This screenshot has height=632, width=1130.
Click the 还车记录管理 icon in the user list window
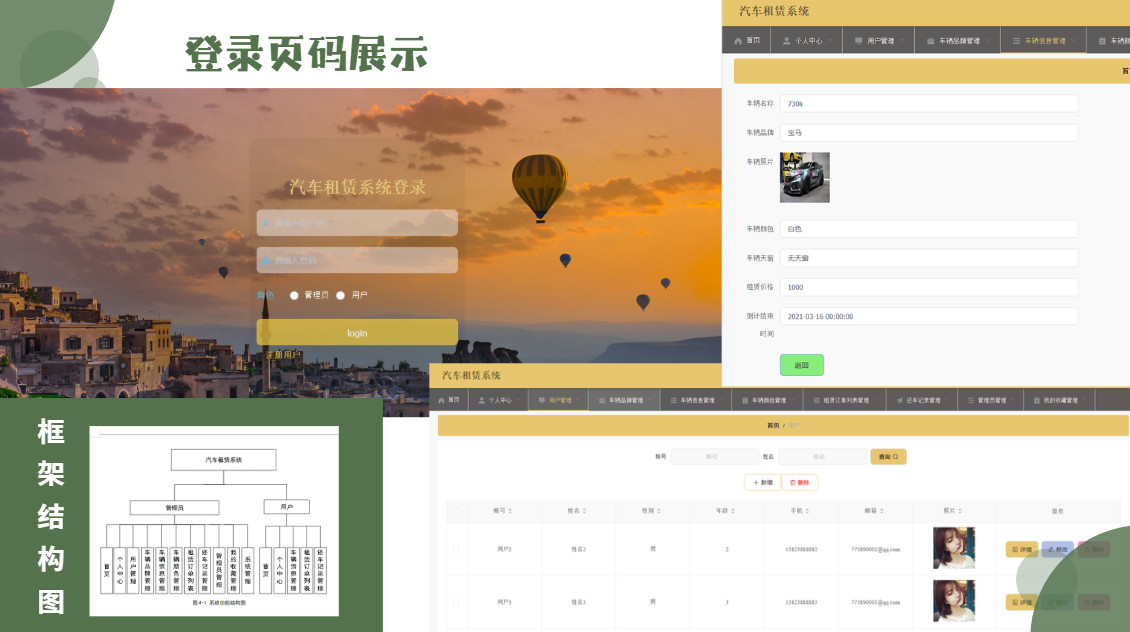(x=899, y=400)
